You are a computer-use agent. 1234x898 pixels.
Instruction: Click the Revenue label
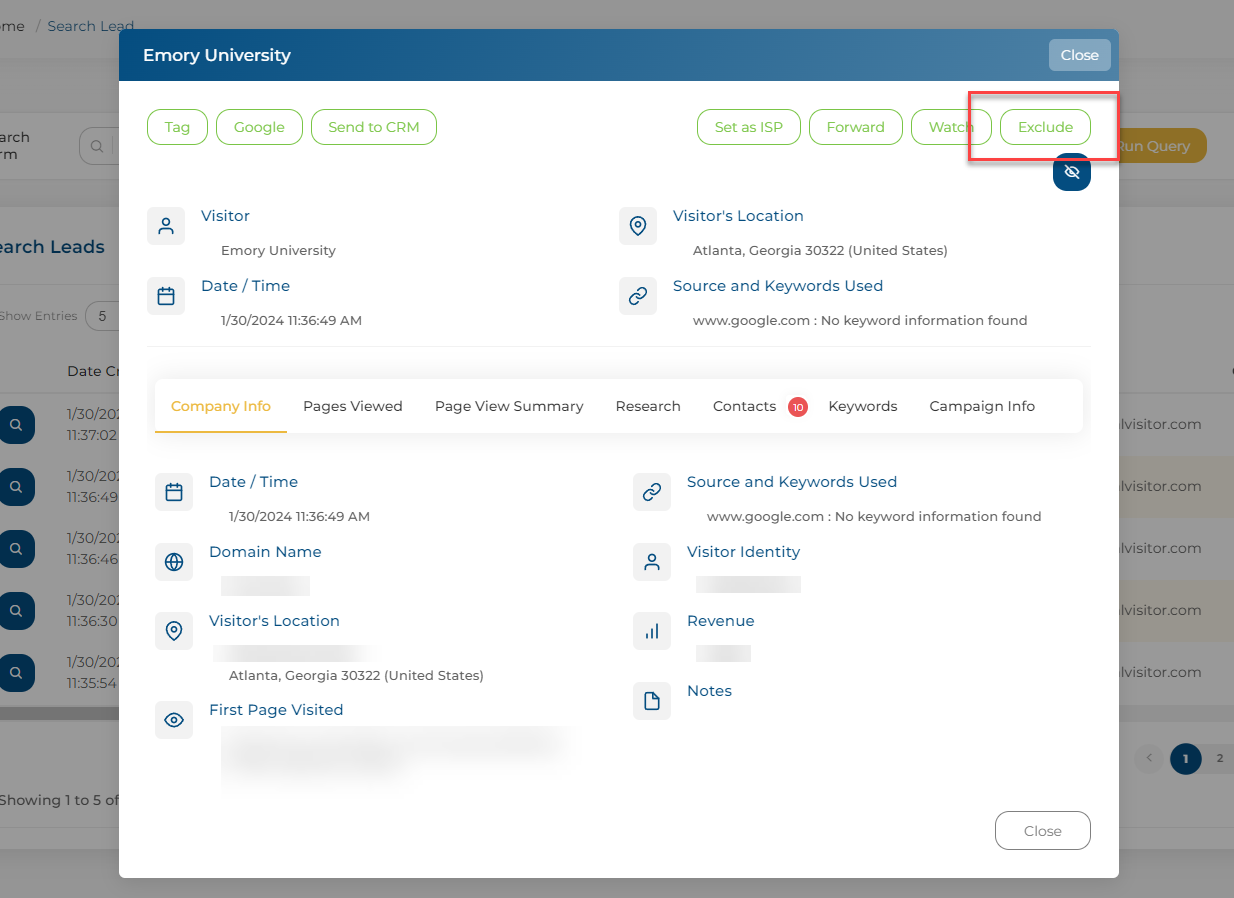[x=720, y=621]
